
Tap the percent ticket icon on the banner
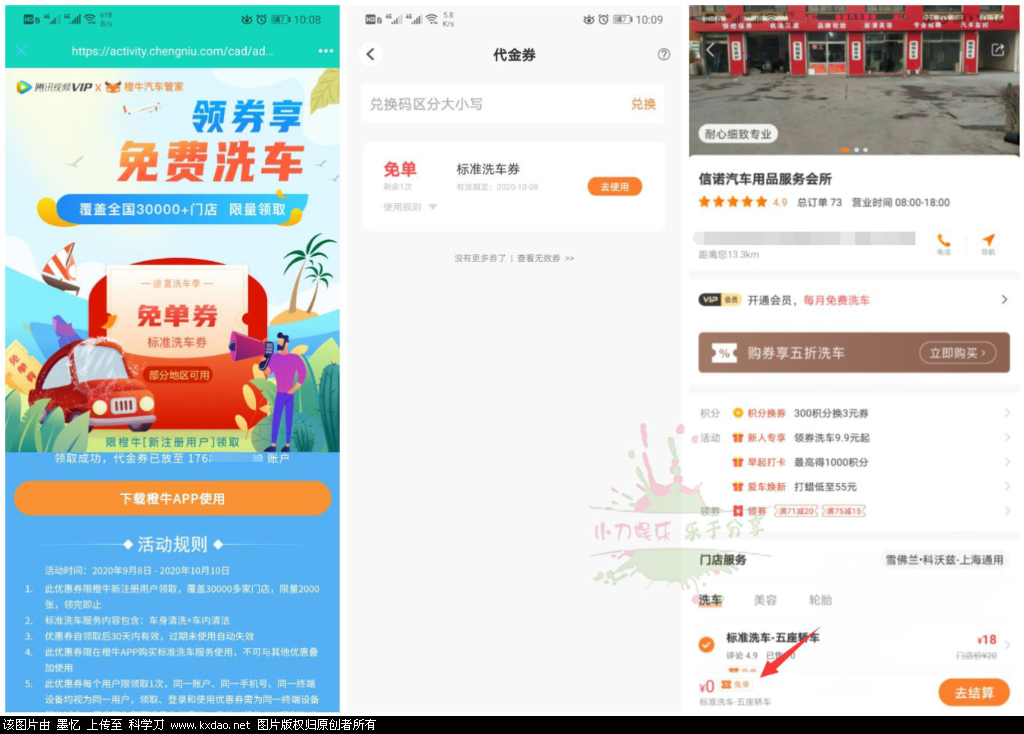click(724, 353)
